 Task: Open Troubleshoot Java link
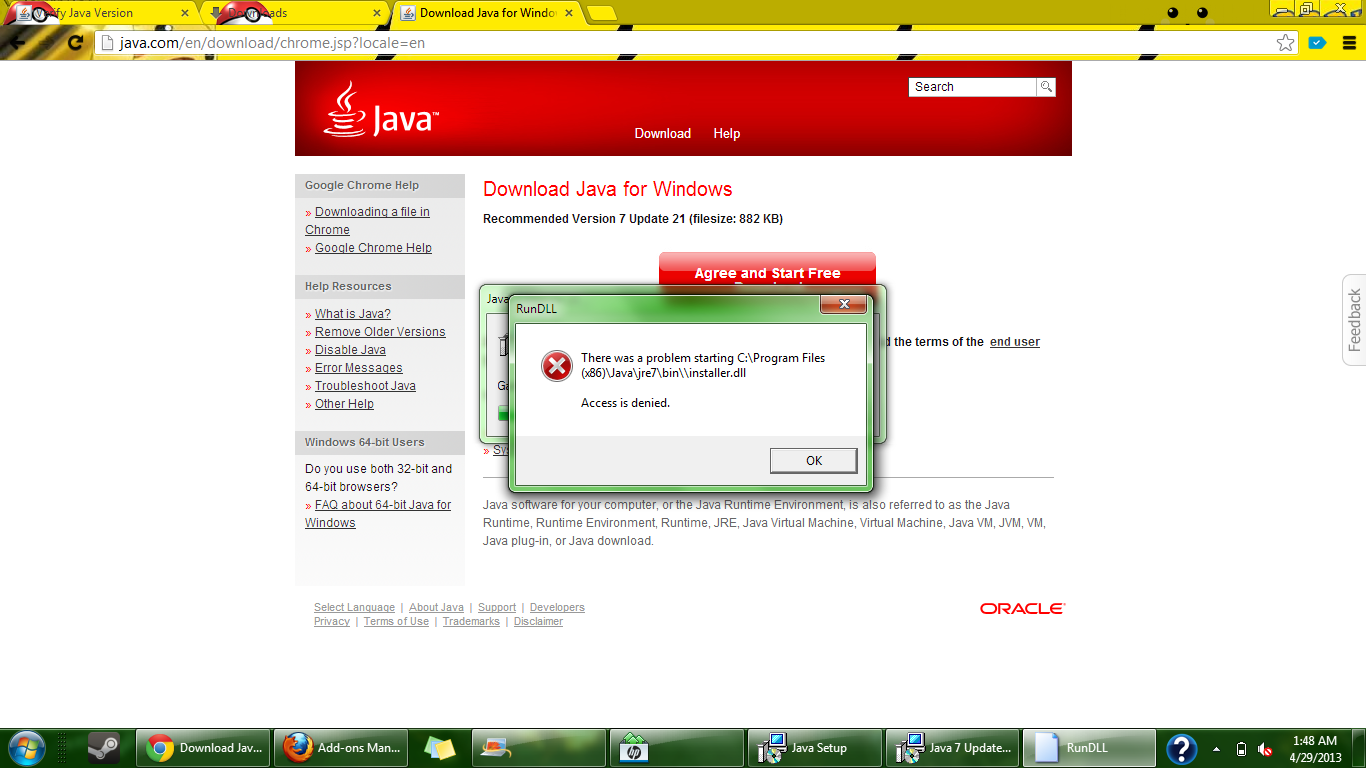click(x=365, y=386)
